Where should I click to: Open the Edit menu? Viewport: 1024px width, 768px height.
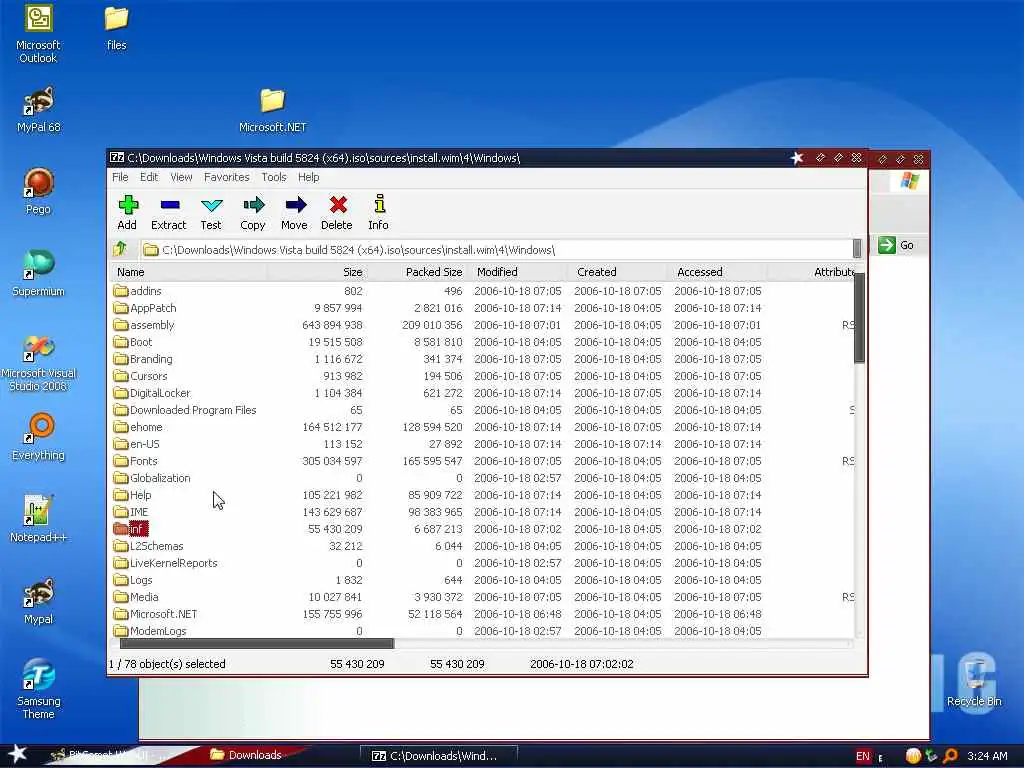tap(149, 177)
